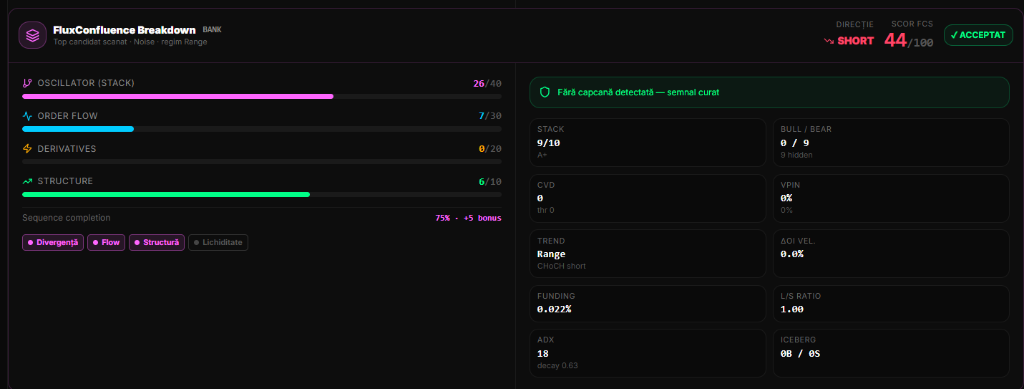Open the VPIN metric card

coord(891,198)
